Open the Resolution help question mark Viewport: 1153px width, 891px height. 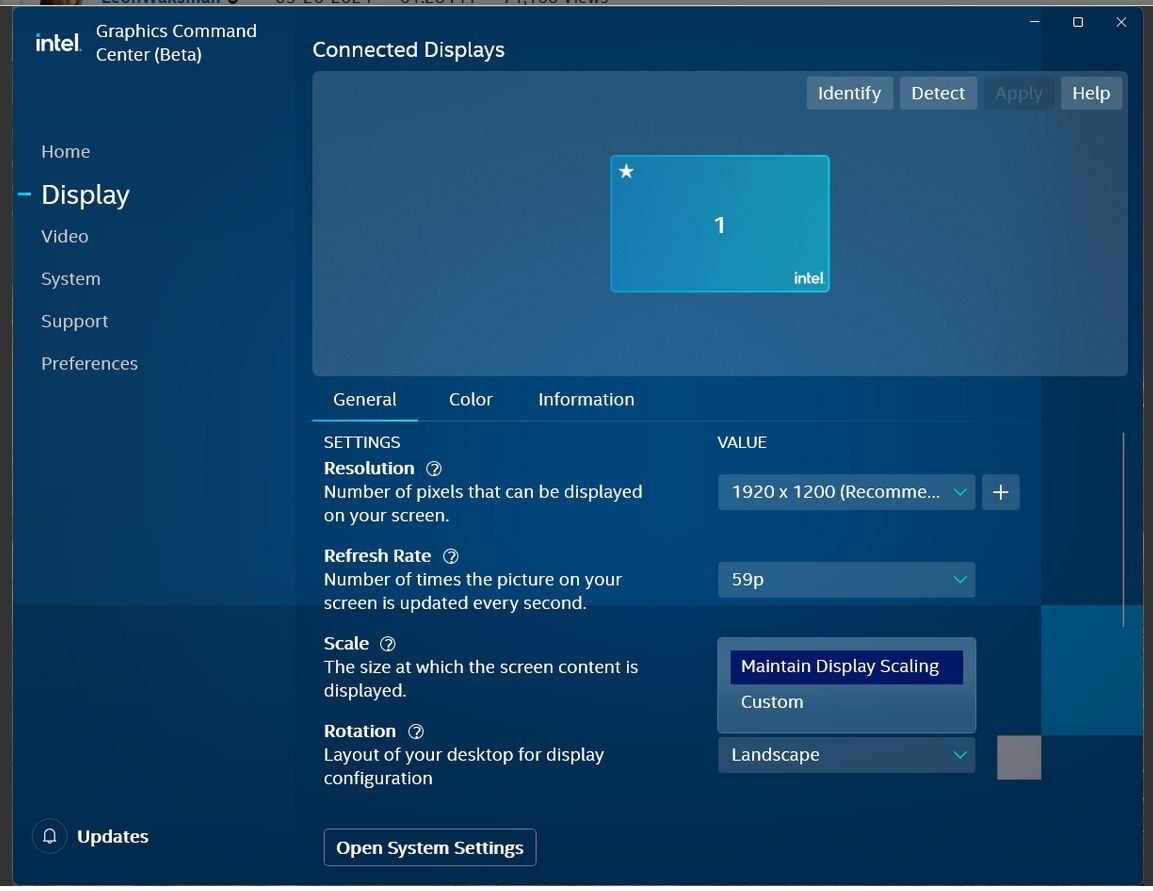coord(434,469)
